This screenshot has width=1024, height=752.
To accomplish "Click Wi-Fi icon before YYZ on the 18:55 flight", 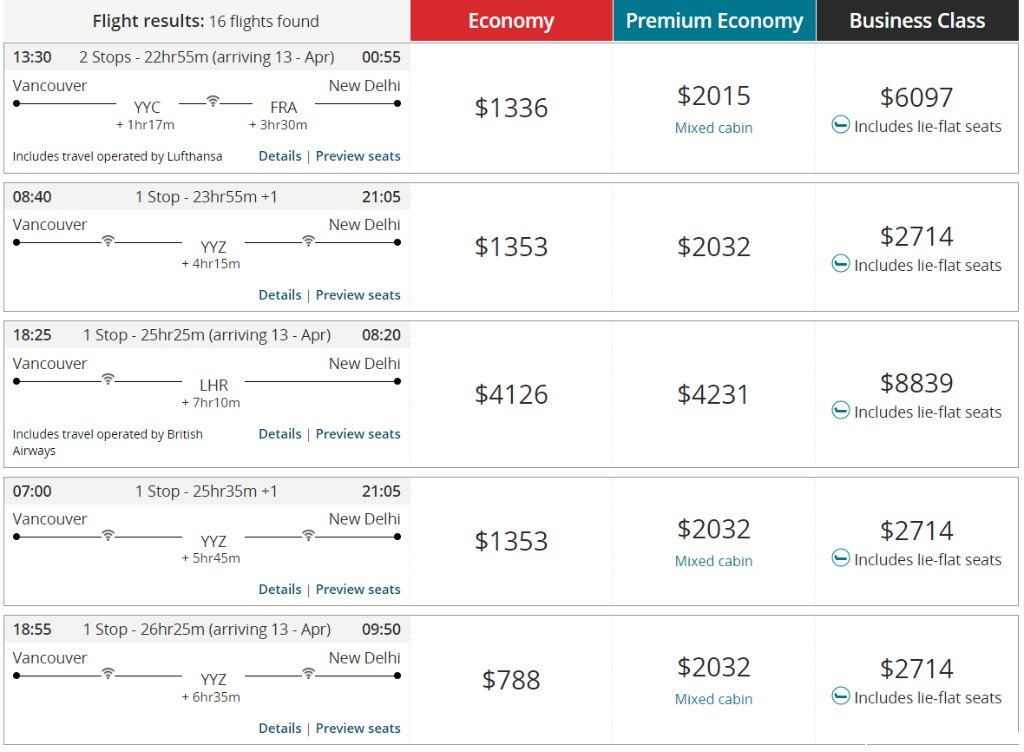I will [108, 674].
